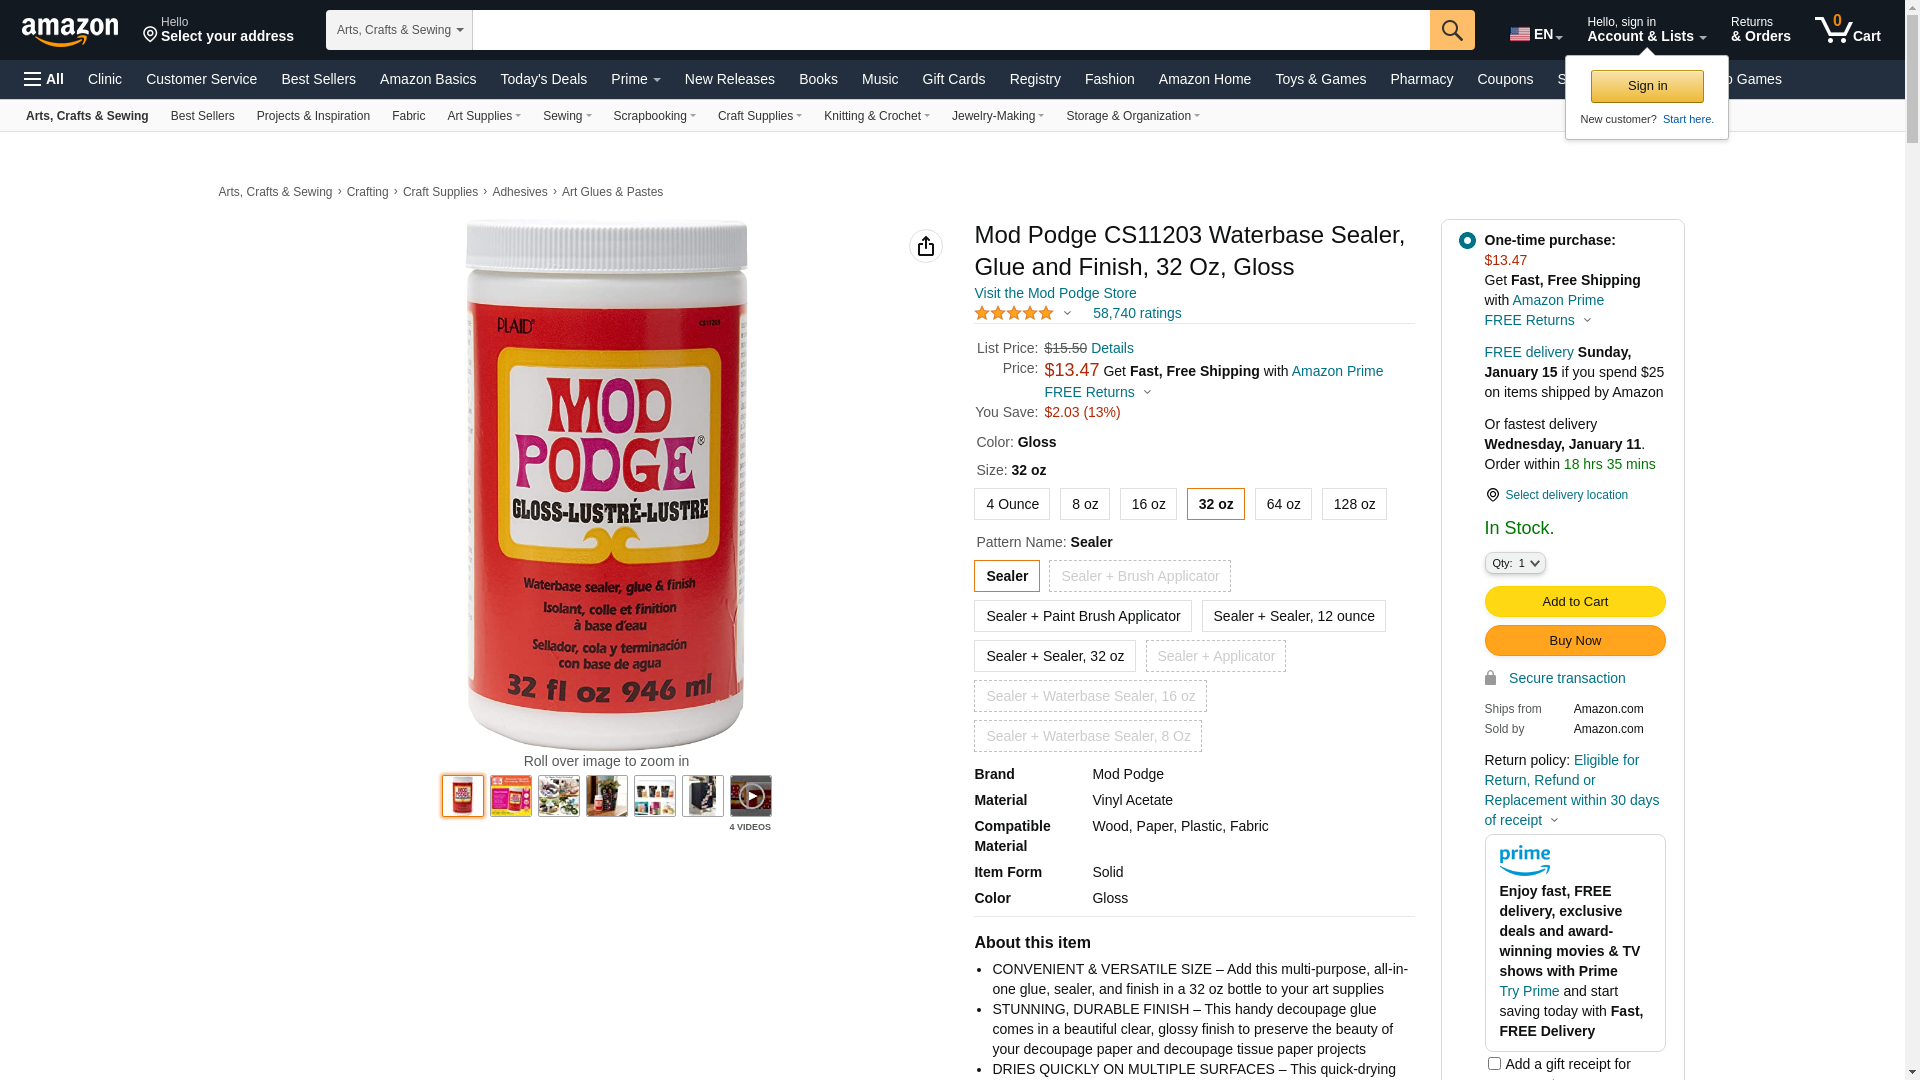The image size is (1920, 1080).
Task: Play the product video thumbnail
Action: (x=751, y=796)
